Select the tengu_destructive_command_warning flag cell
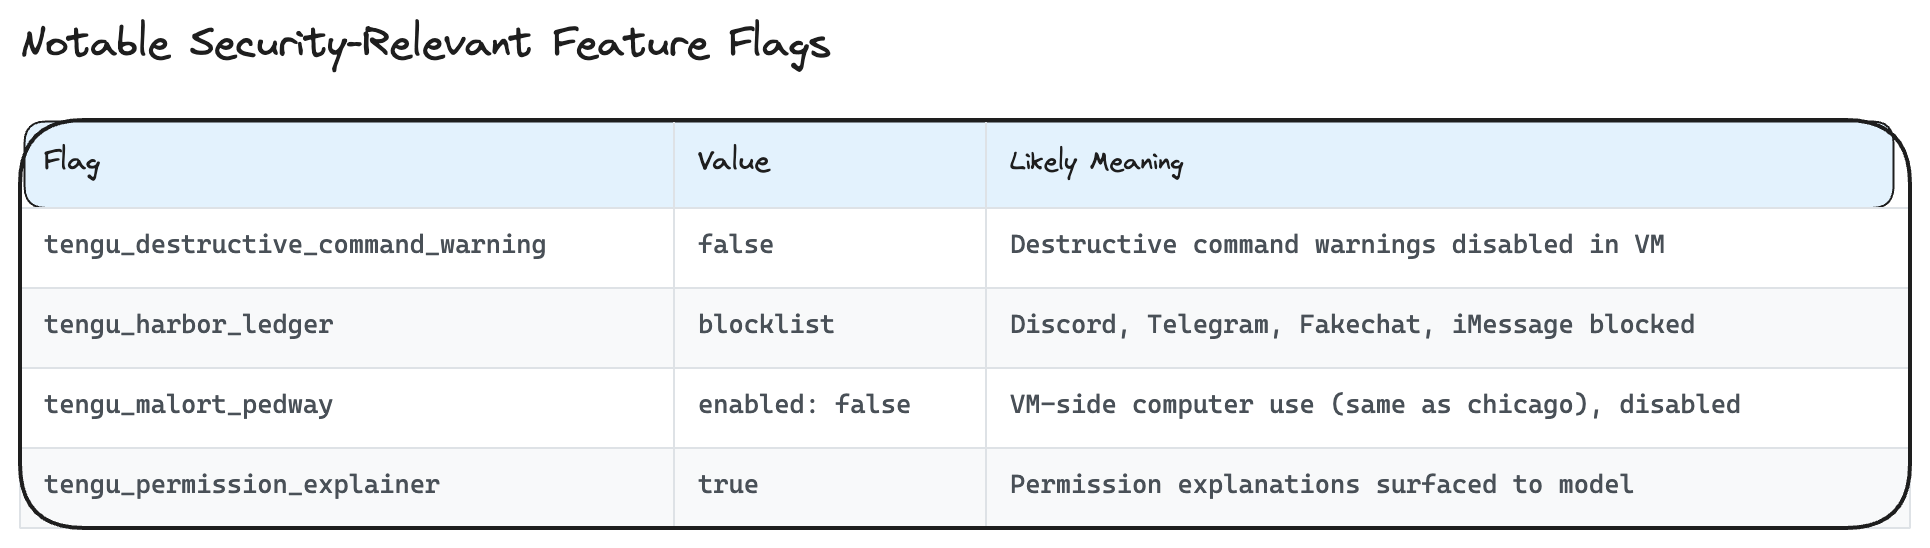The height and width of the screenshot is (548, 1930). click(295, 245)
